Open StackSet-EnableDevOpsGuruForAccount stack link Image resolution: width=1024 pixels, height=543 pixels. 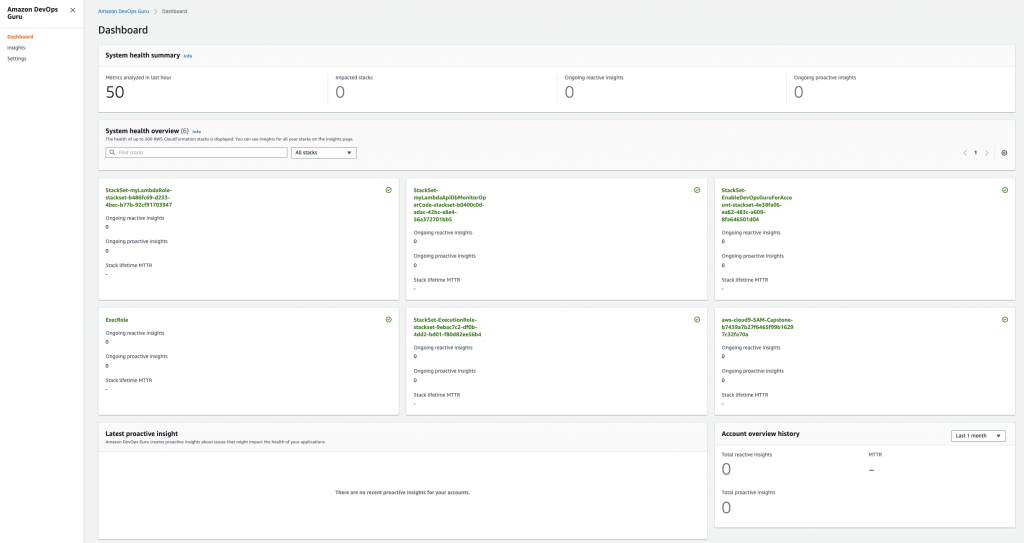coord(757,205)
